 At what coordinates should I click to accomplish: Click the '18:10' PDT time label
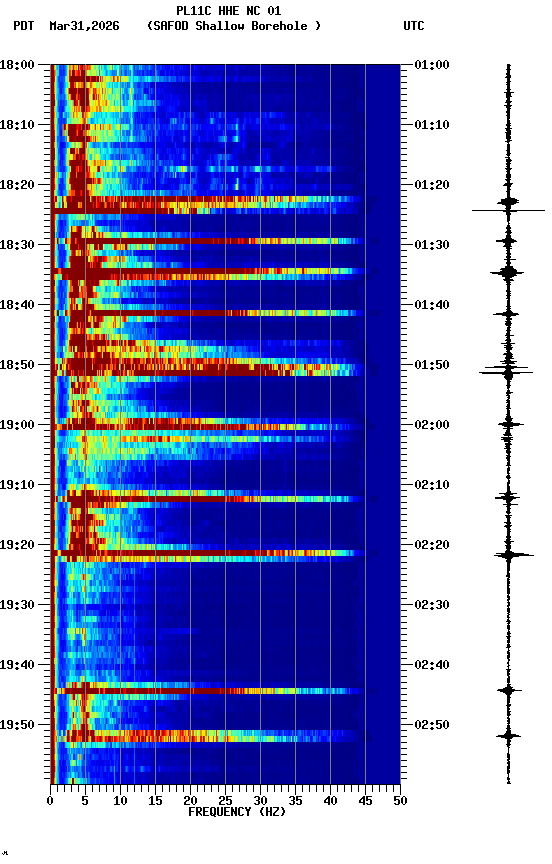17,125
